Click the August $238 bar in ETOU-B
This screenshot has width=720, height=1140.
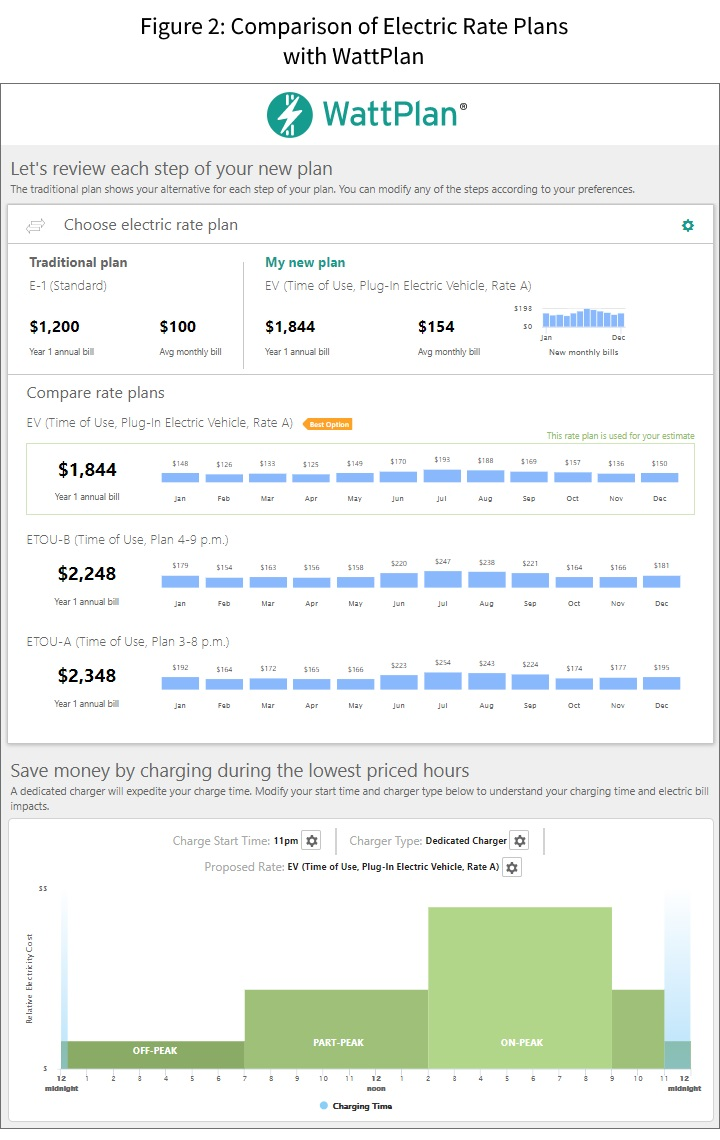point(486,579)
